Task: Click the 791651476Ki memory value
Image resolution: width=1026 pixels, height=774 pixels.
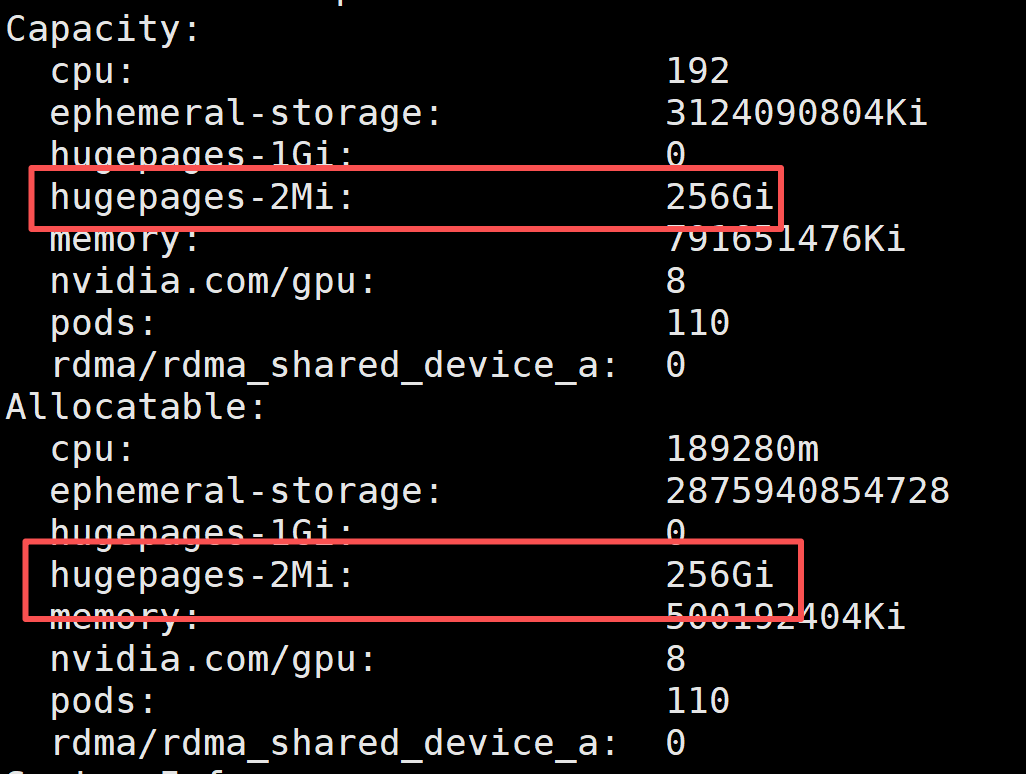Action: click(785, 240)
